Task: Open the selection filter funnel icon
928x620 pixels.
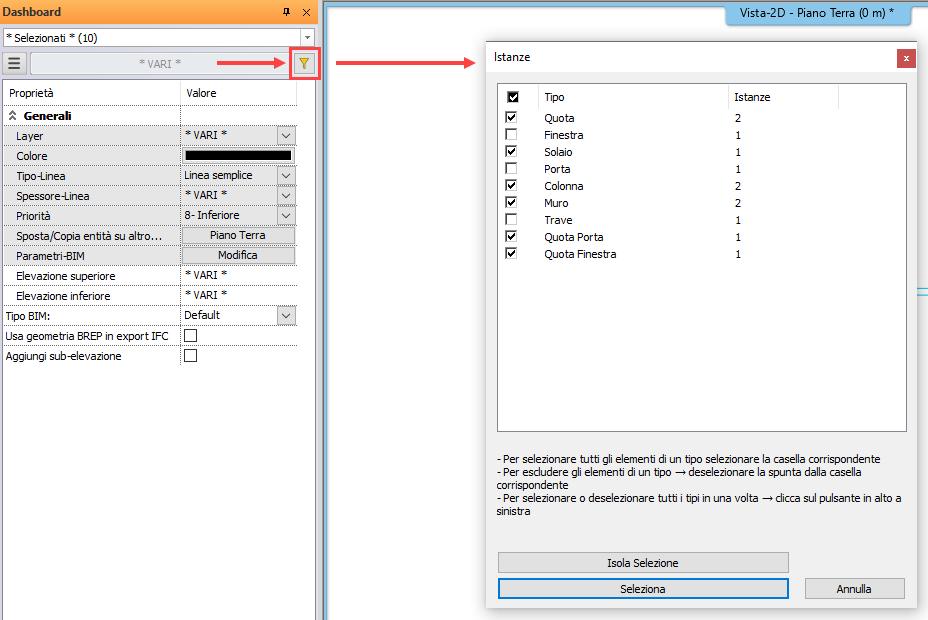Action: point(304,63)
